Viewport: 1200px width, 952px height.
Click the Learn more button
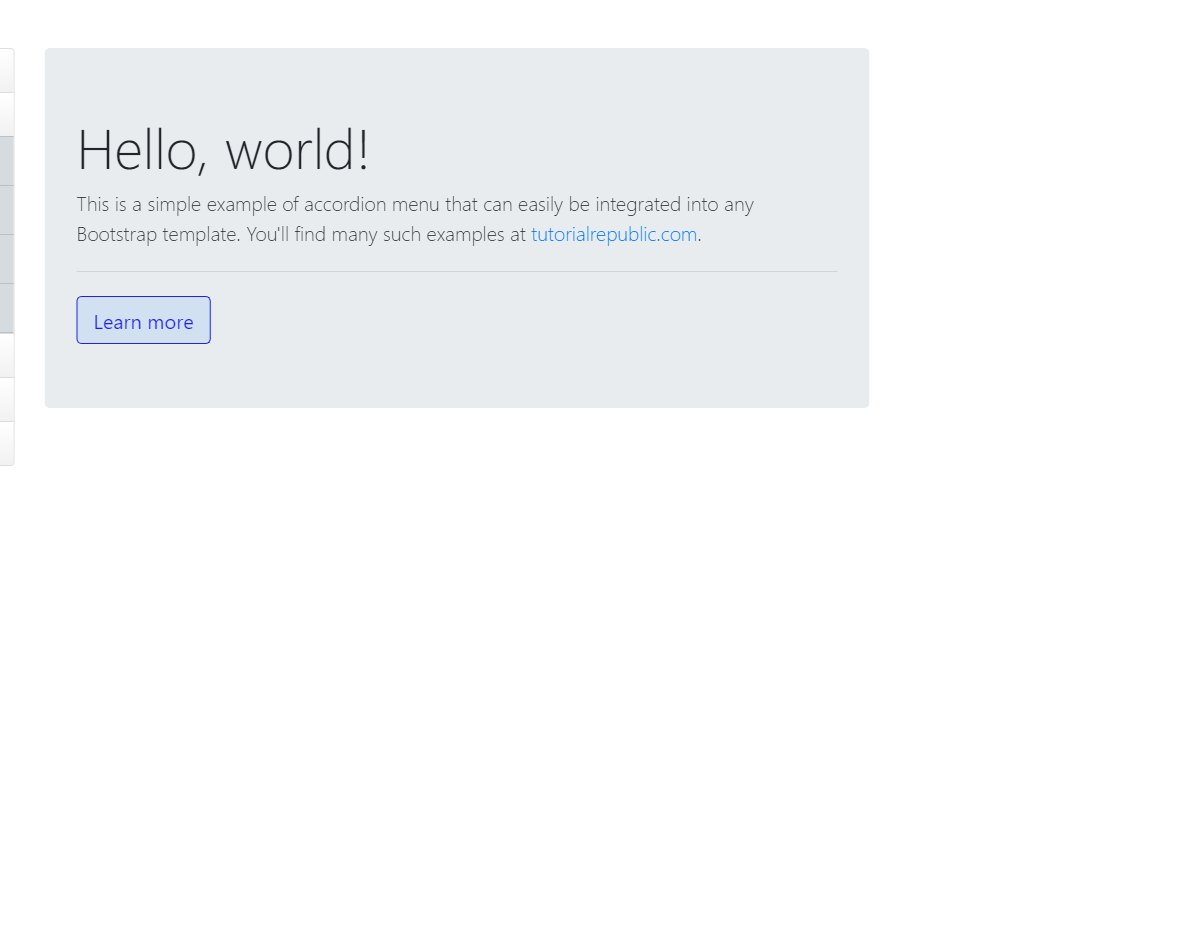[x=143, y=320]
